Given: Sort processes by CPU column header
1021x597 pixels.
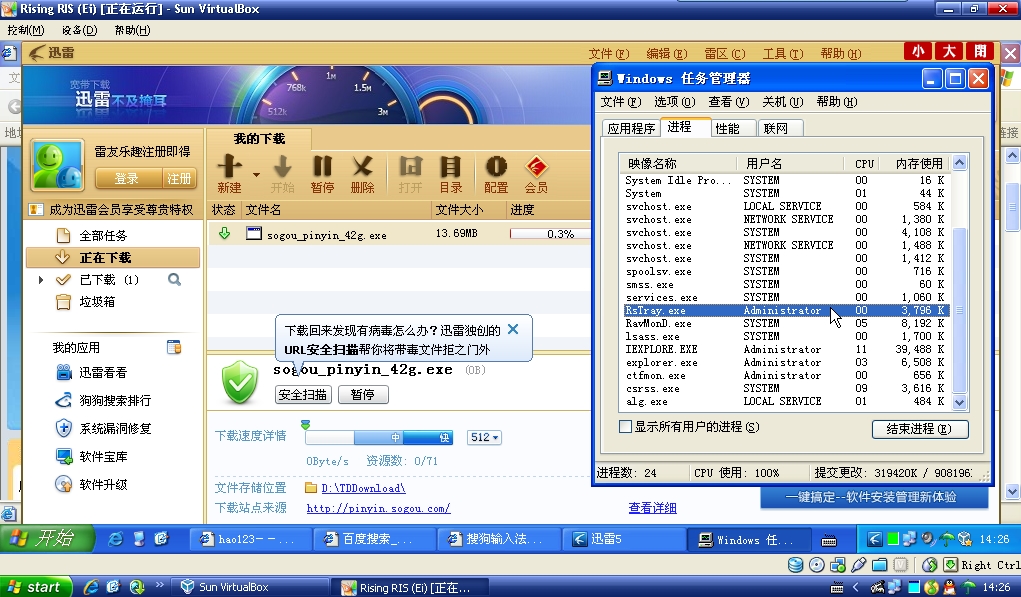Looking at the screenshot, I should point(863,163).
